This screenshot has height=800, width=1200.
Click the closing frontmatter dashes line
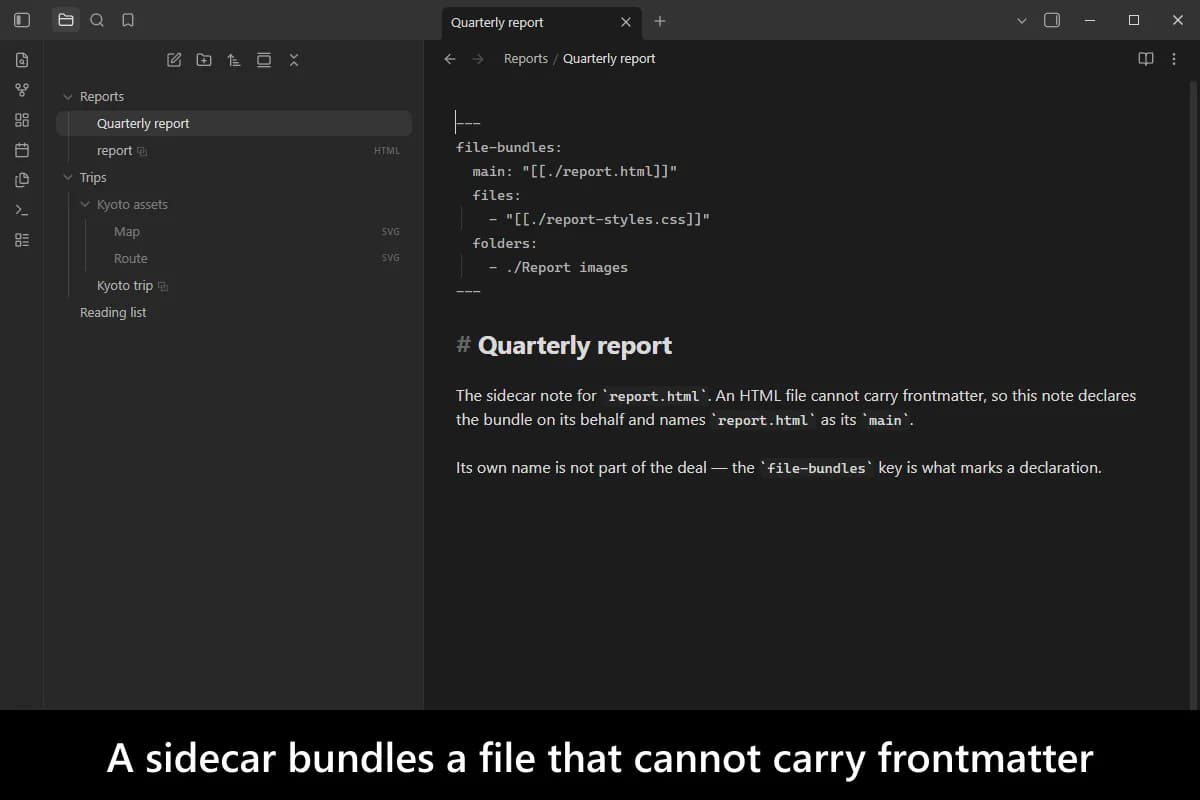click(x=468, y=292)
